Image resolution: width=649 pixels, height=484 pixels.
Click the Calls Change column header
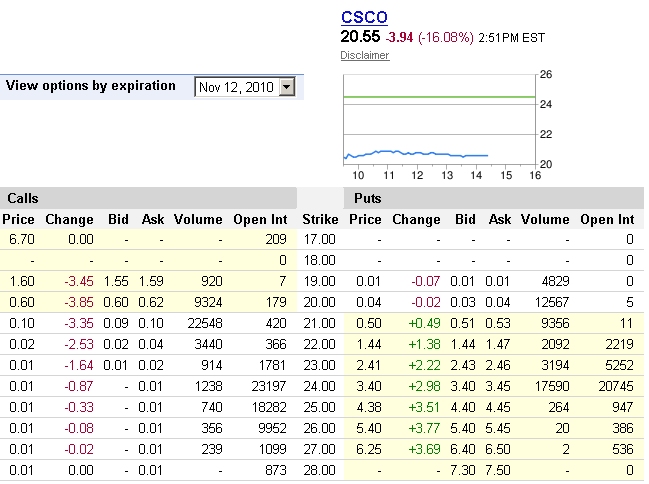tap(70, 219)
